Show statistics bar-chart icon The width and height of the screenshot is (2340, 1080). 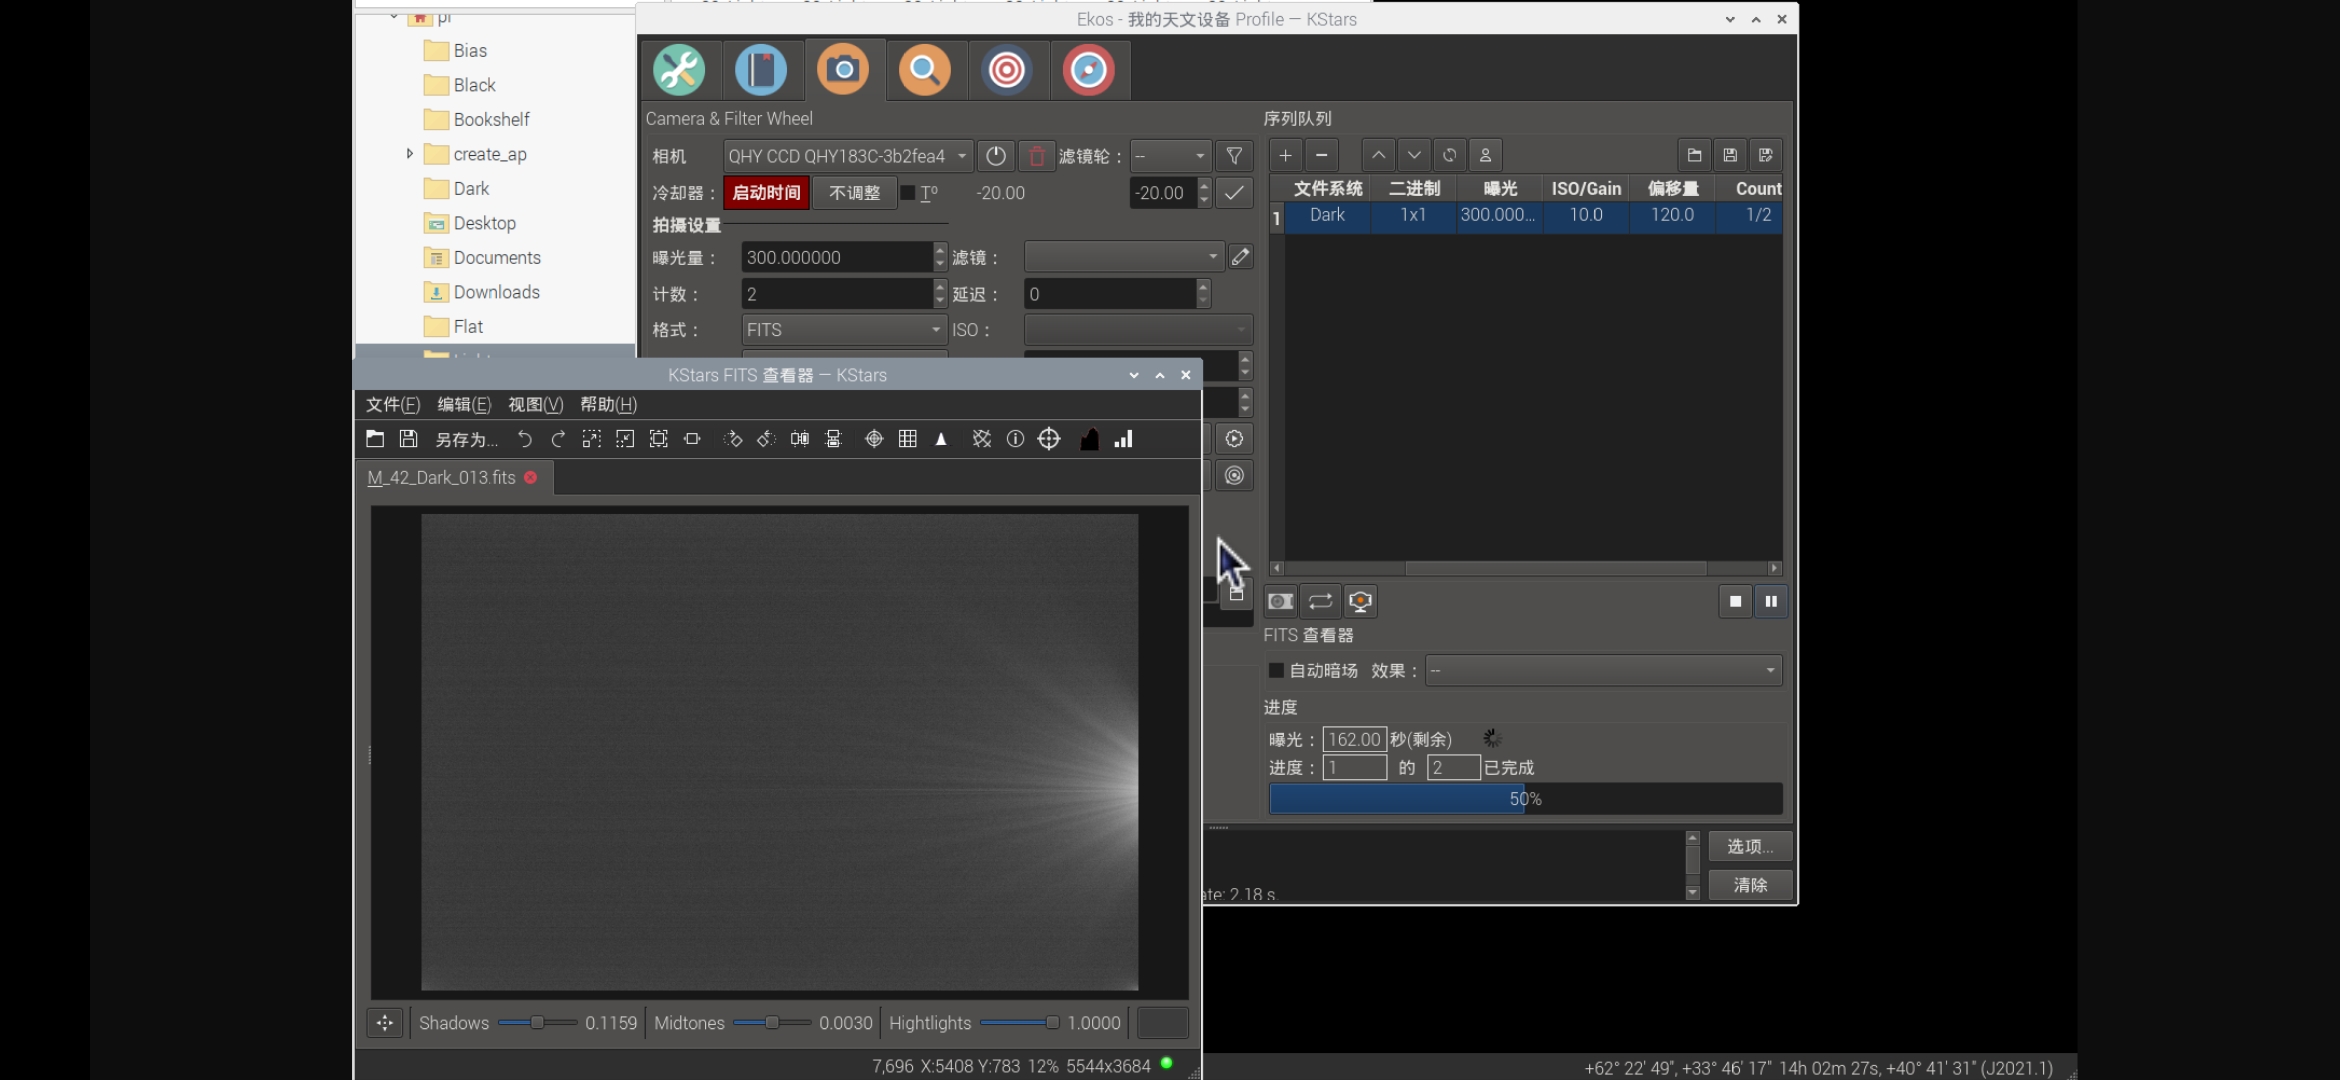point(1124,439)
